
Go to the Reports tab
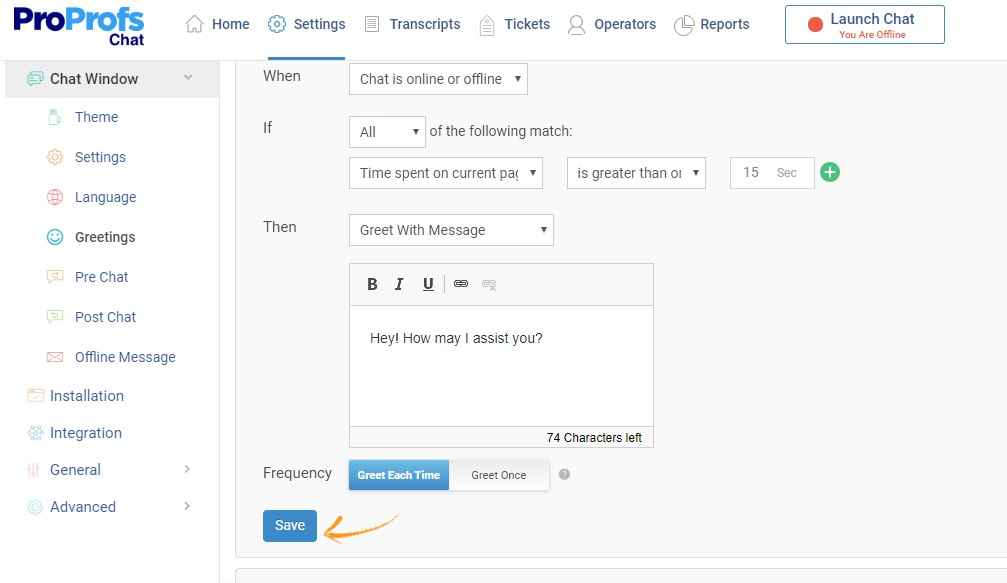(712, 24)
